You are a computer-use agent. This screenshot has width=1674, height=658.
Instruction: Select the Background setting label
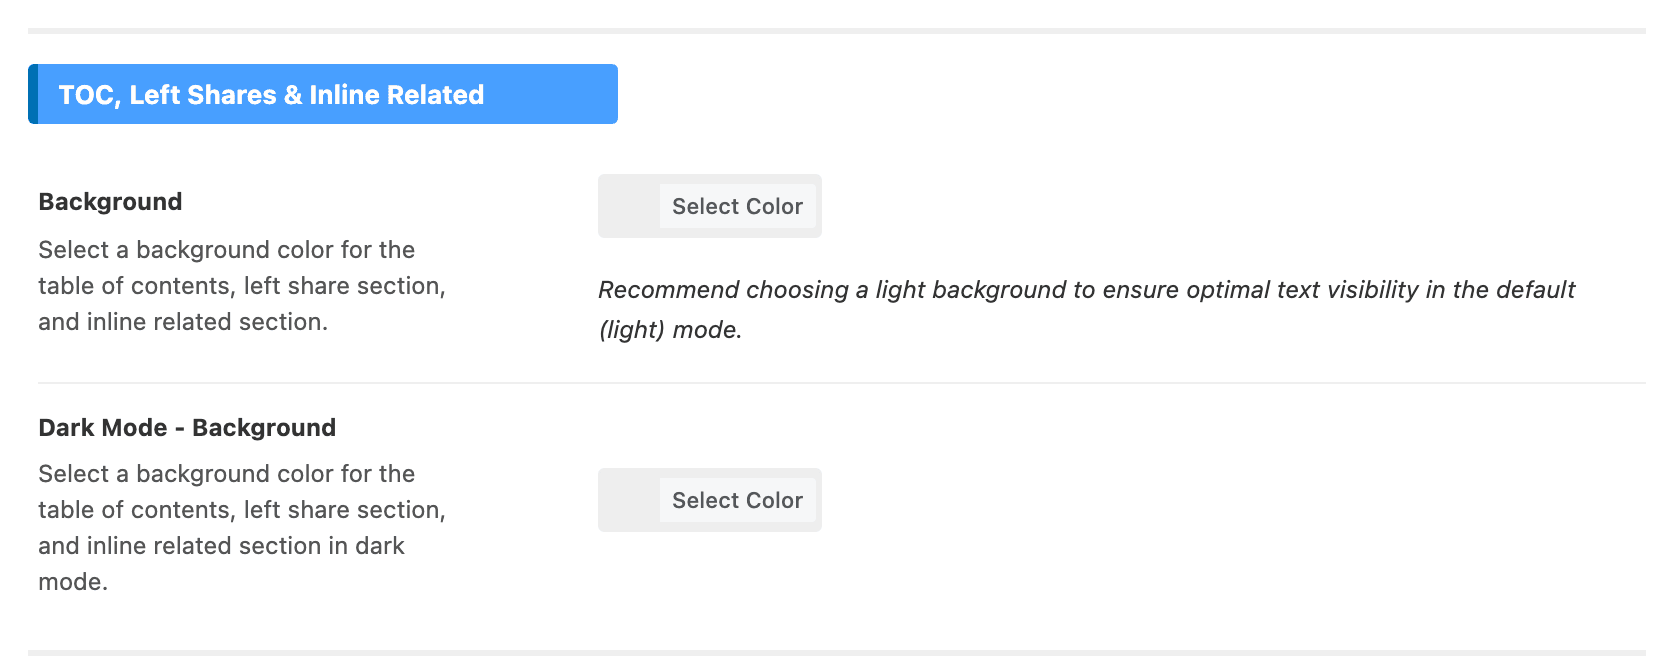tap(110, 202)
